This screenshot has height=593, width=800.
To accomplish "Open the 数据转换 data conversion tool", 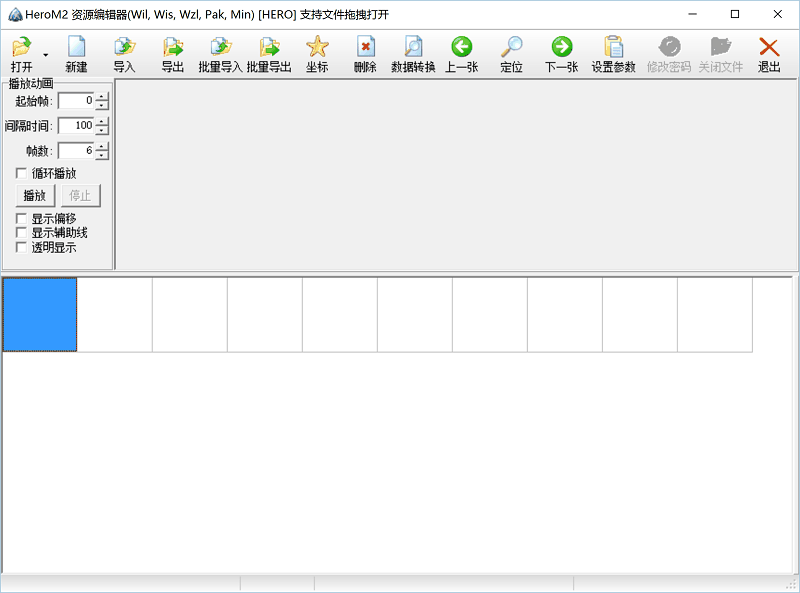I will (x=413, y=48).
